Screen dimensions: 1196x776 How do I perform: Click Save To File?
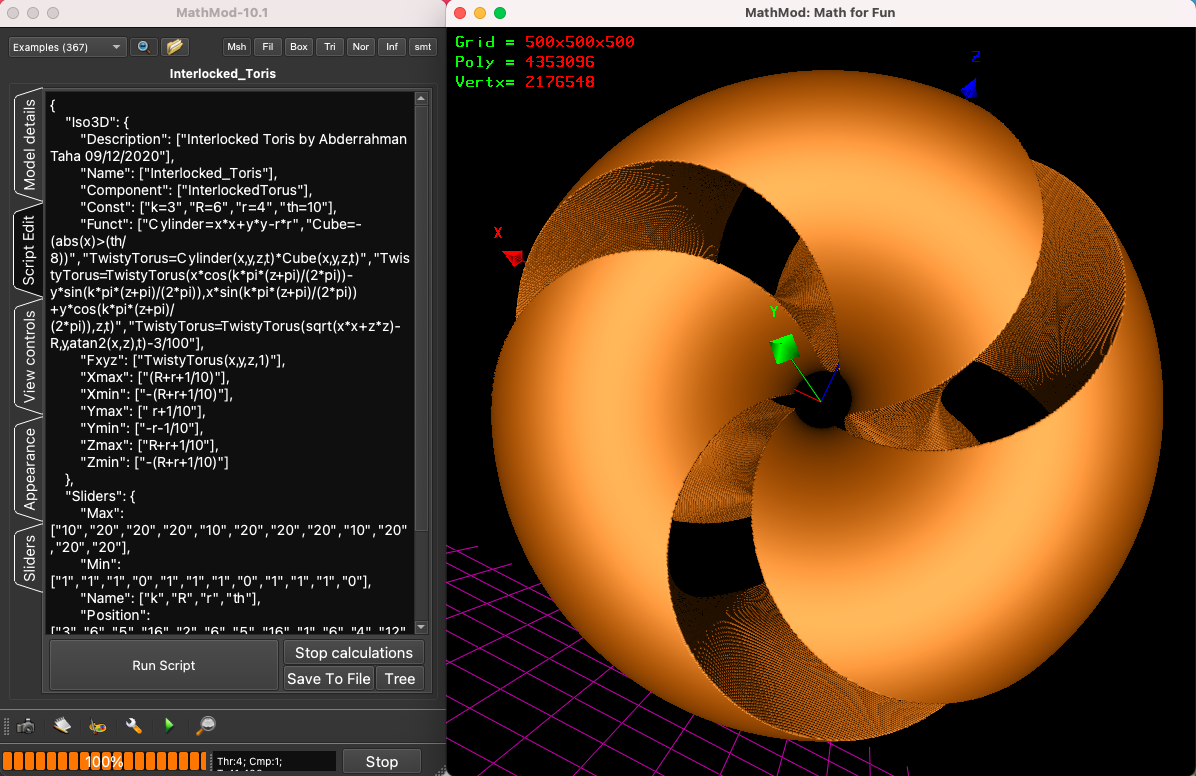tap(328, 679)
